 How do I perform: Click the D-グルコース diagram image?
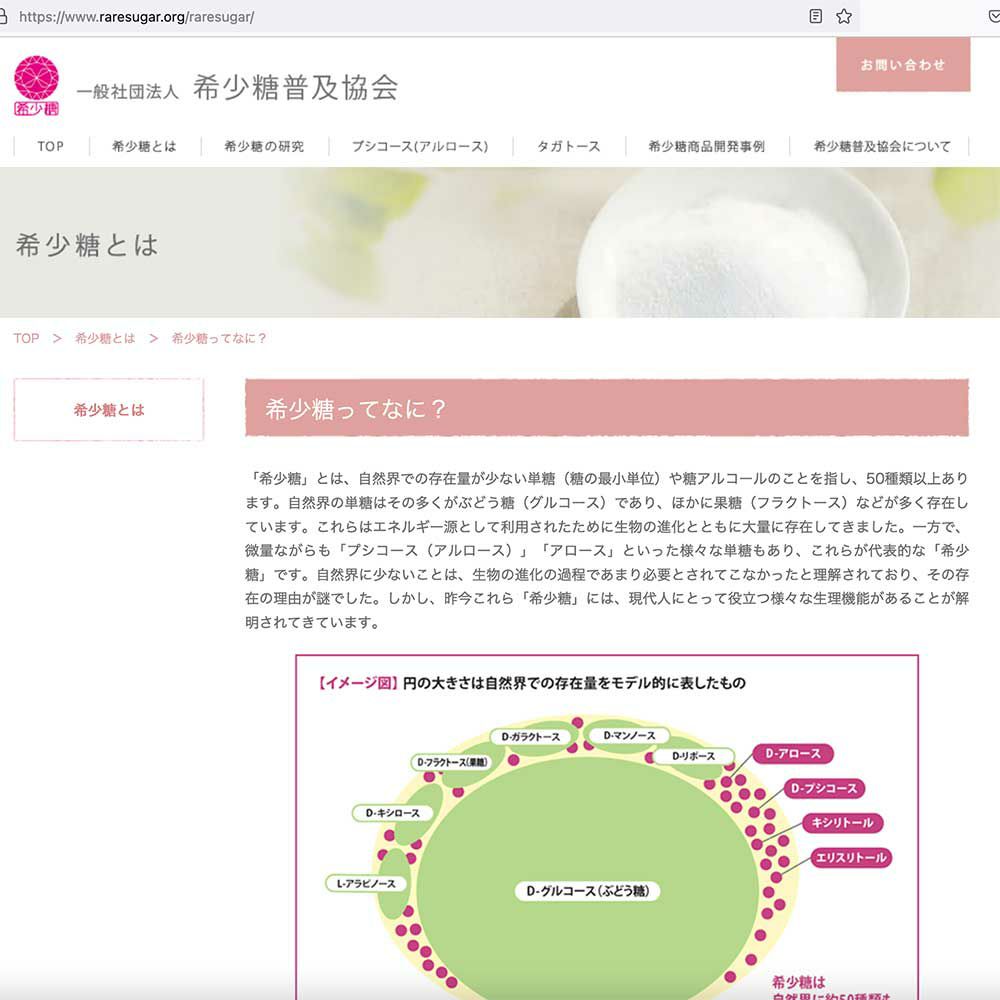point(607,827)
